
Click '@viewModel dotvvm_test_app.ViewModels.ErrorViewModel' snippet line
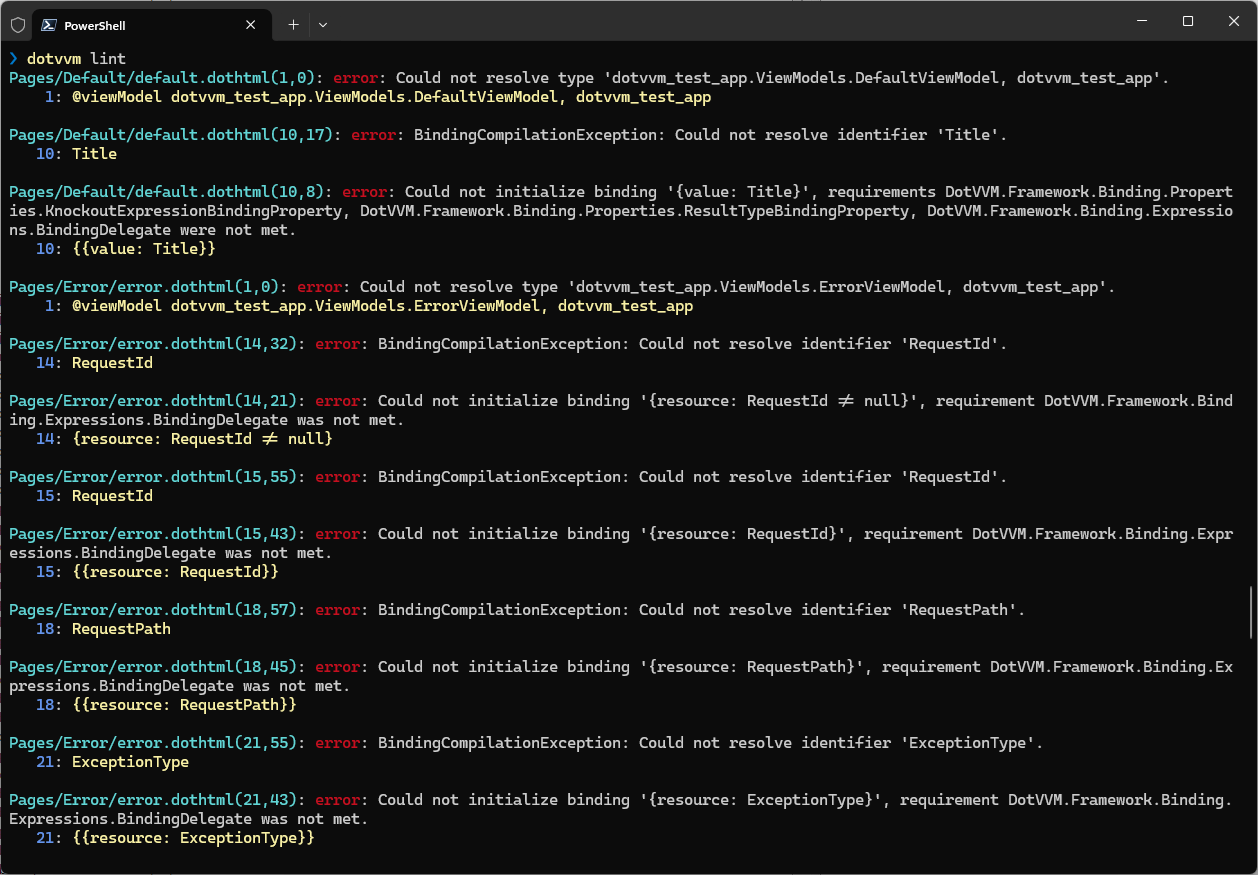[x=382, y=306]
